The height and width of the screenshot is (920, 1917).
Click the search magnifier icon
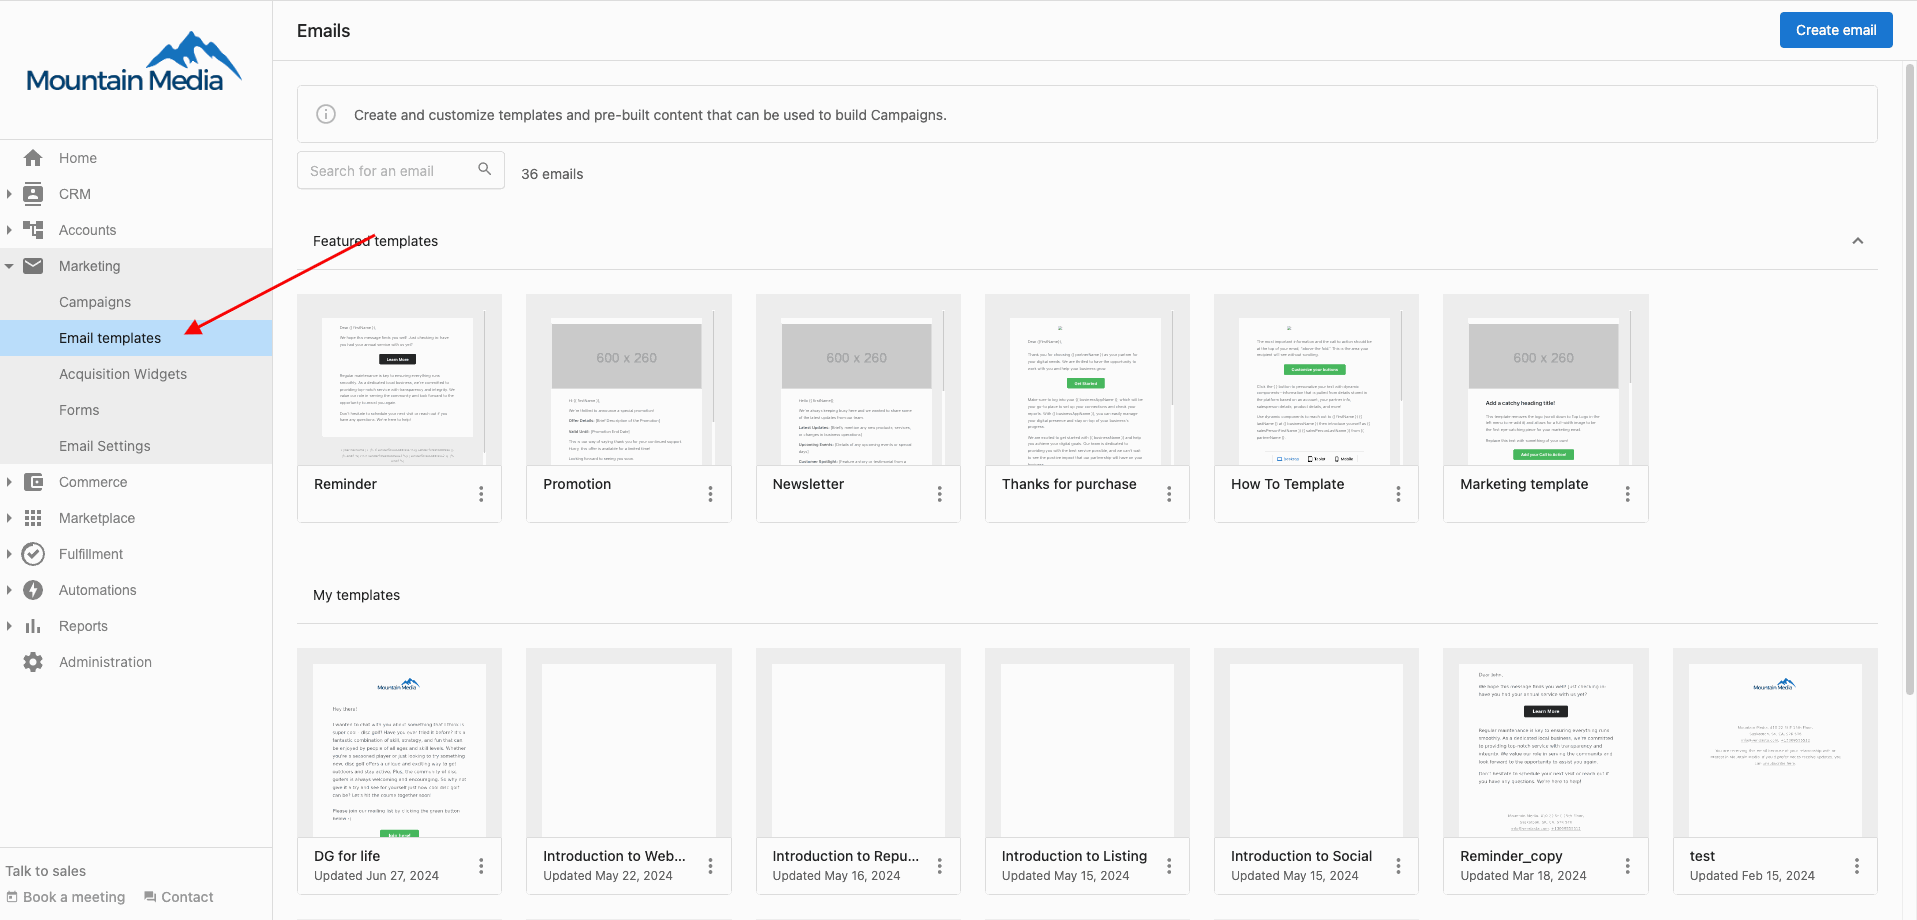[485, 169]
